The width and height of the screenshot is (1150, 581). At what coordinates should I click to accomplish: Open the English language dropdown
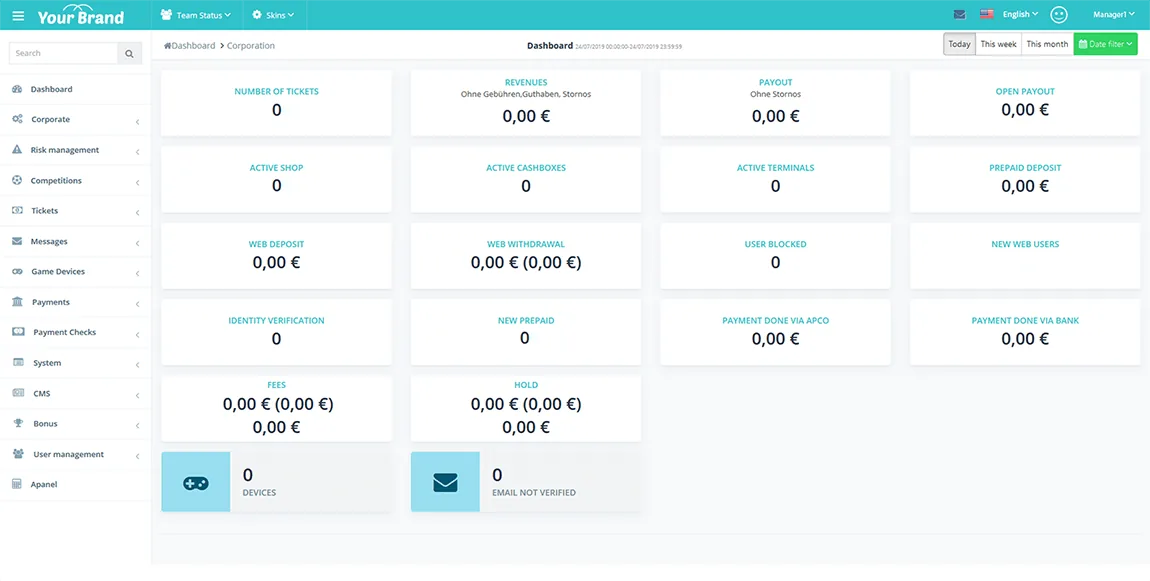pos(1020,14)
